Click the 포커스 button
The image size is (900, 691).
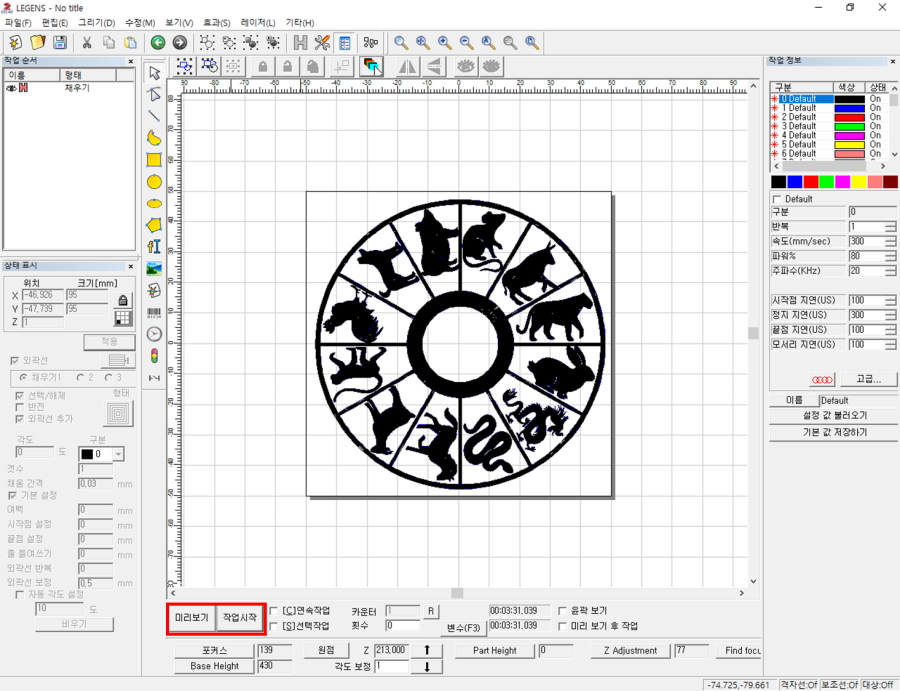(x=214, y=650)
